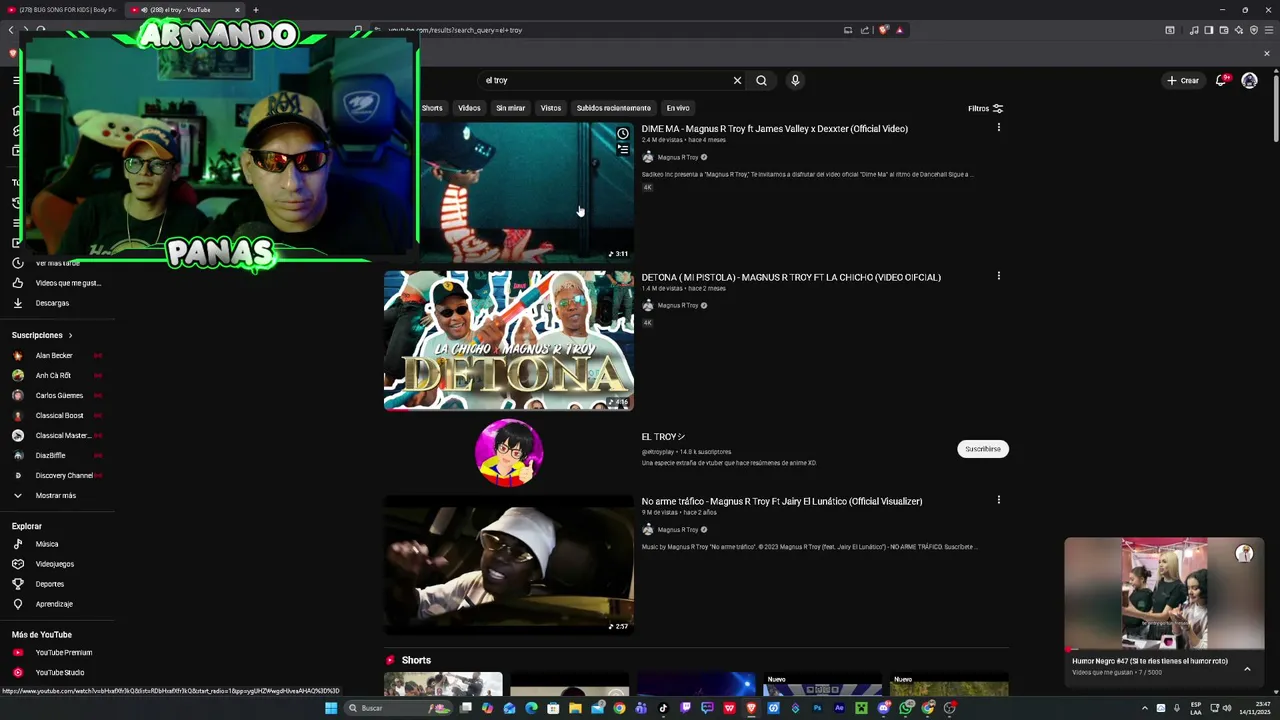The image size is (1280, 720).
Task: Click the Brave Rewards triangle icon
Action: 899,30
